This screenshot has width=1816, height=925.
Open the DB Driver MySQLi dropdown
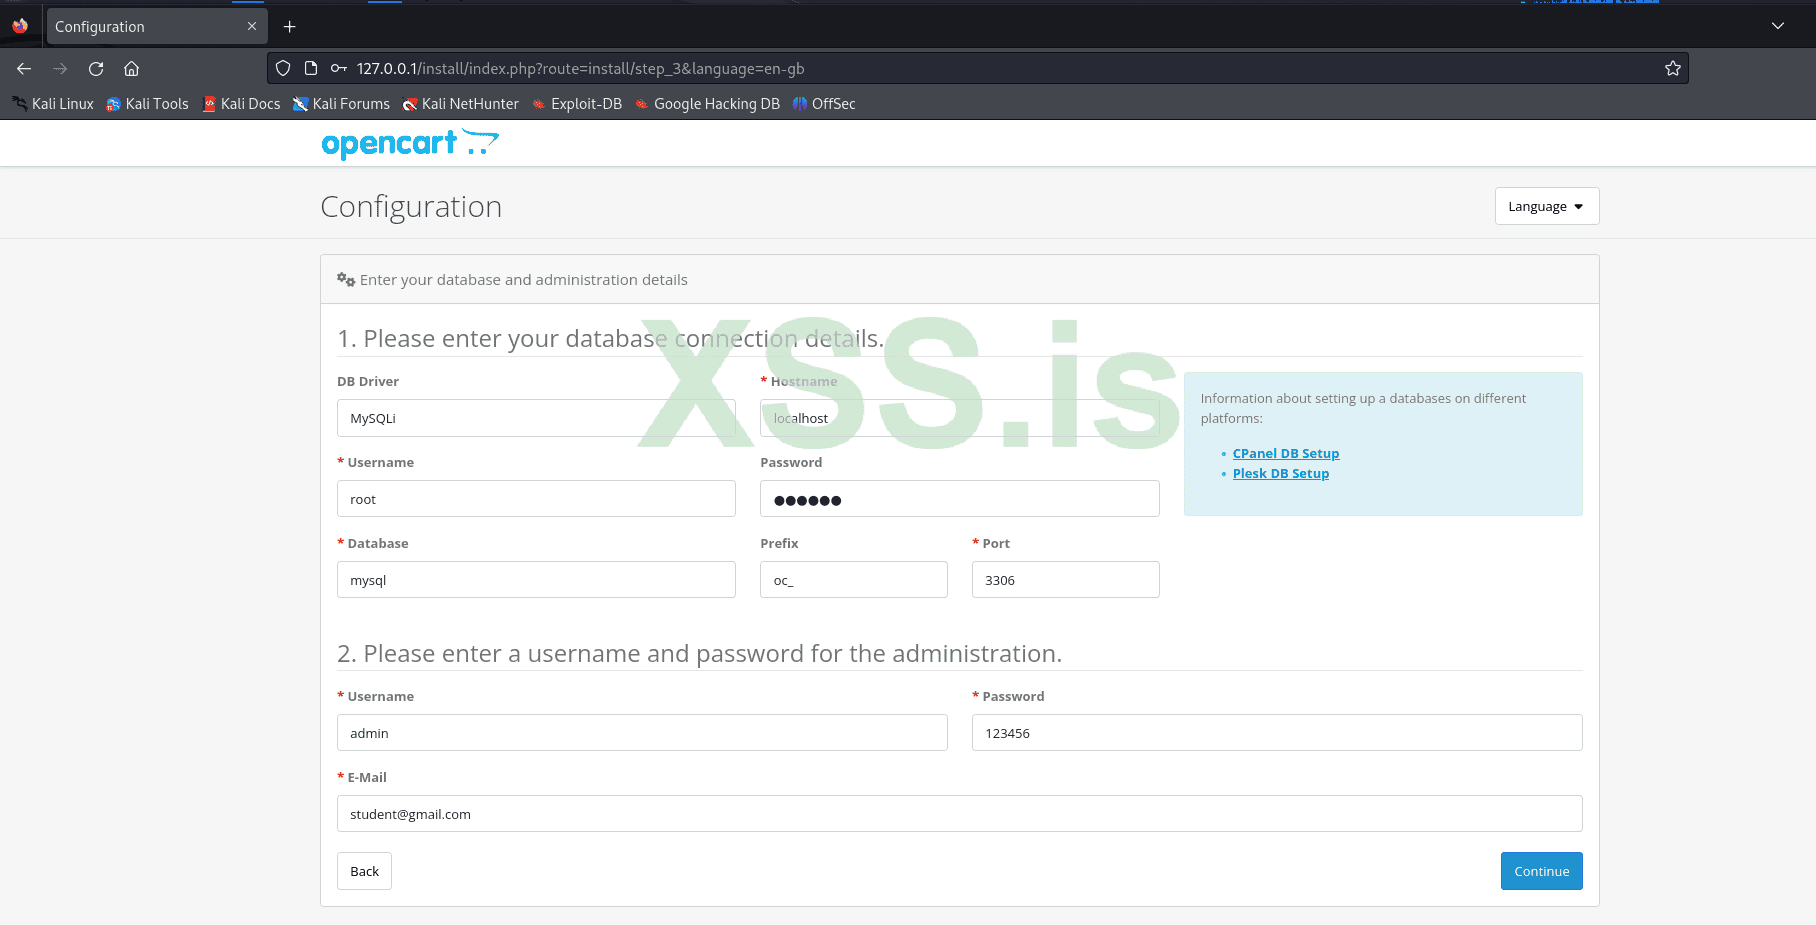[x=536, y=418]
